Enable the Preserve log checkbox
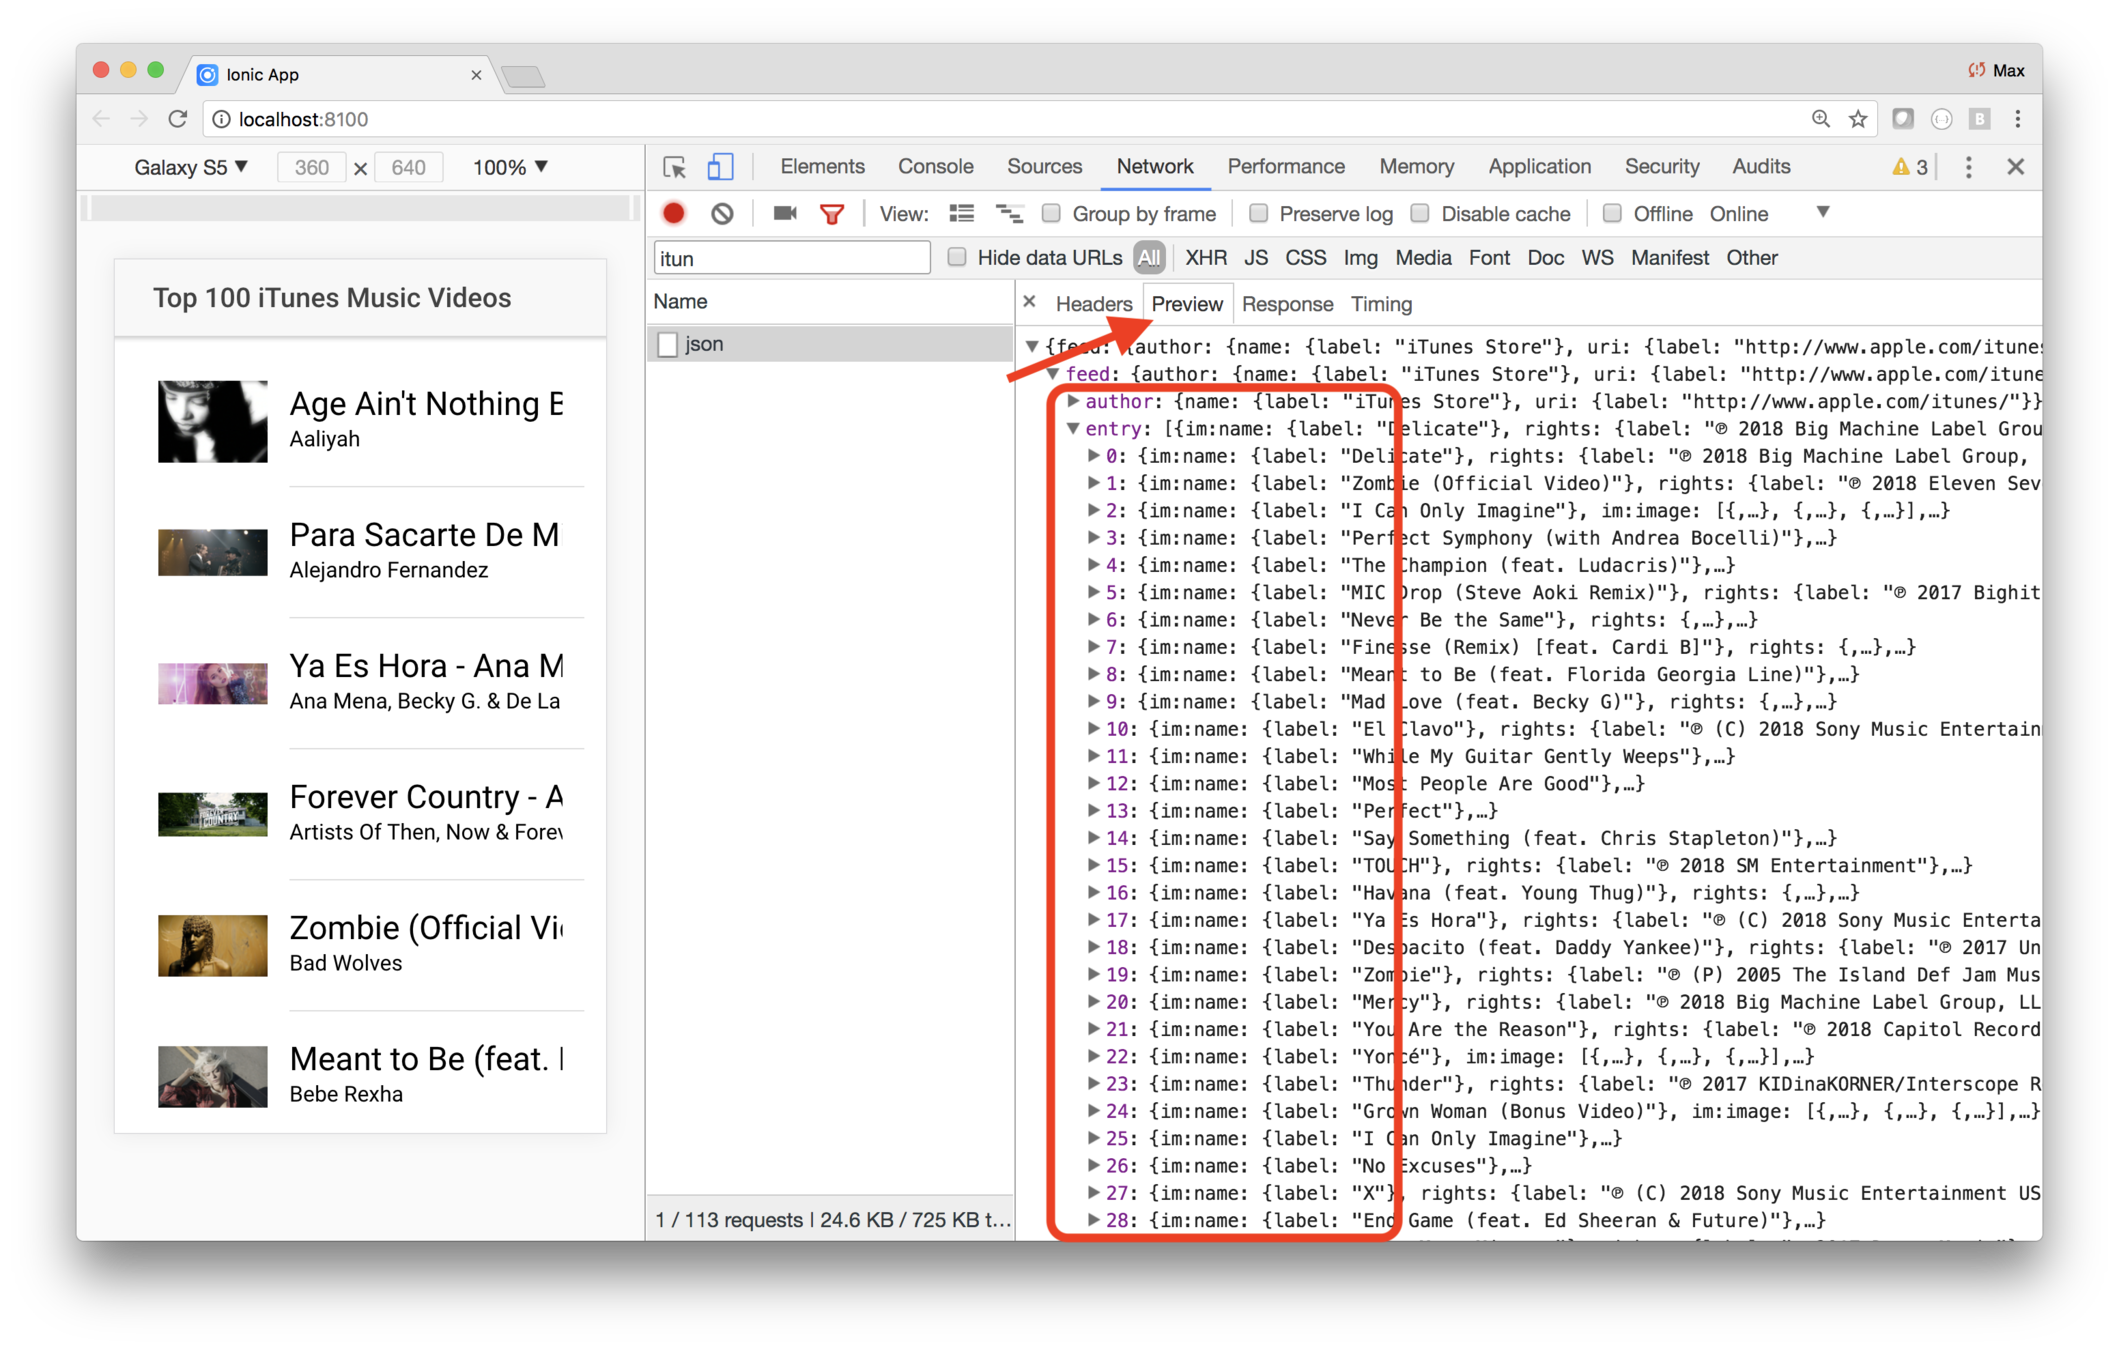Image resolution: width=2119 pixels, height=1350 pixels. tap(1259, 213)
